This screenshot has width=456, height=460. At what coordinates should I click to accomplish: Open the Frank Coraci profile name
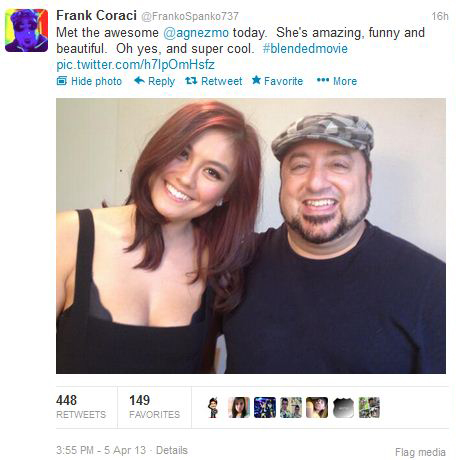96,15
